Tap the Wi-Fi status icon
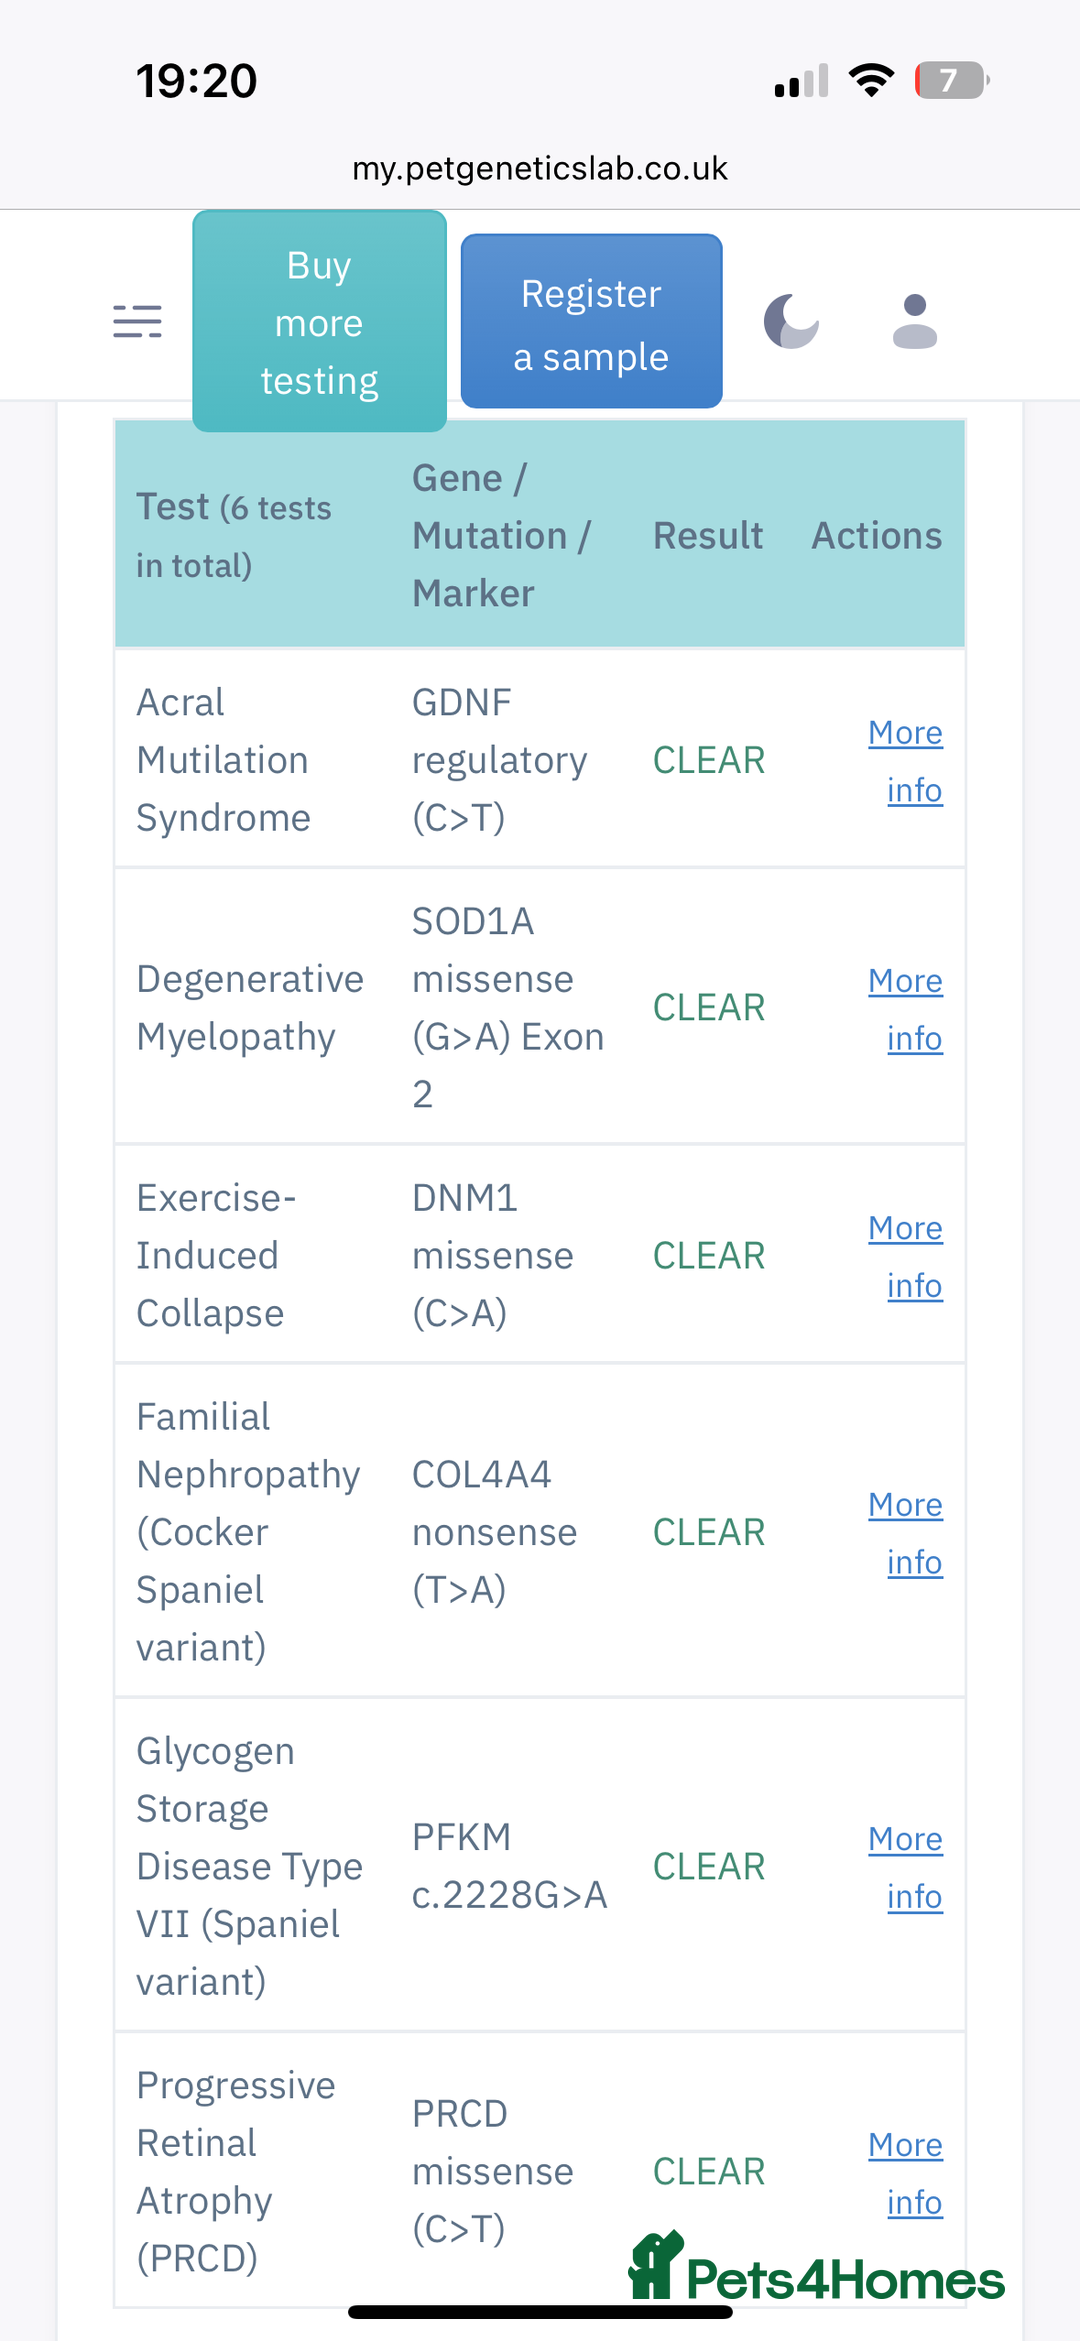Screen dimensions: 1080x2341 click(x=871, y=80)
